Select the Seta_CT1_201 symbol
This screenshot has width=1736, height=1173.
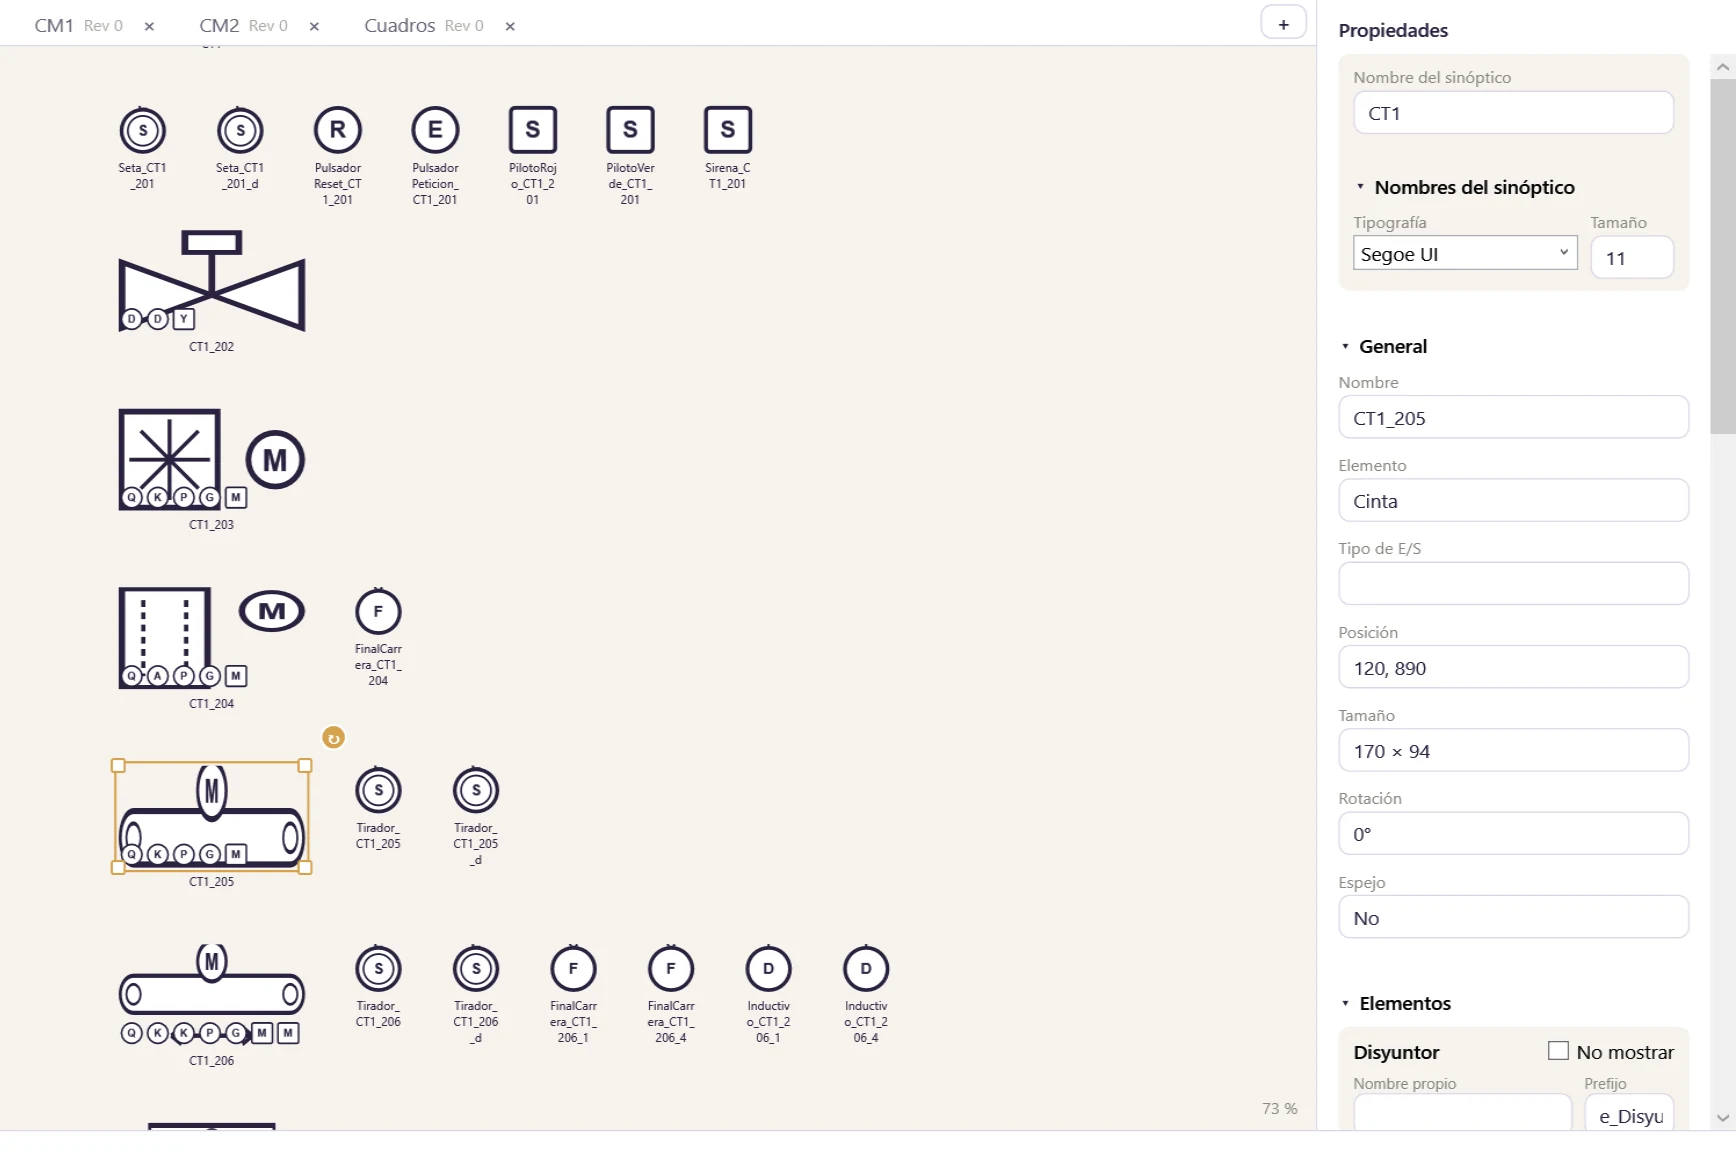143,130
